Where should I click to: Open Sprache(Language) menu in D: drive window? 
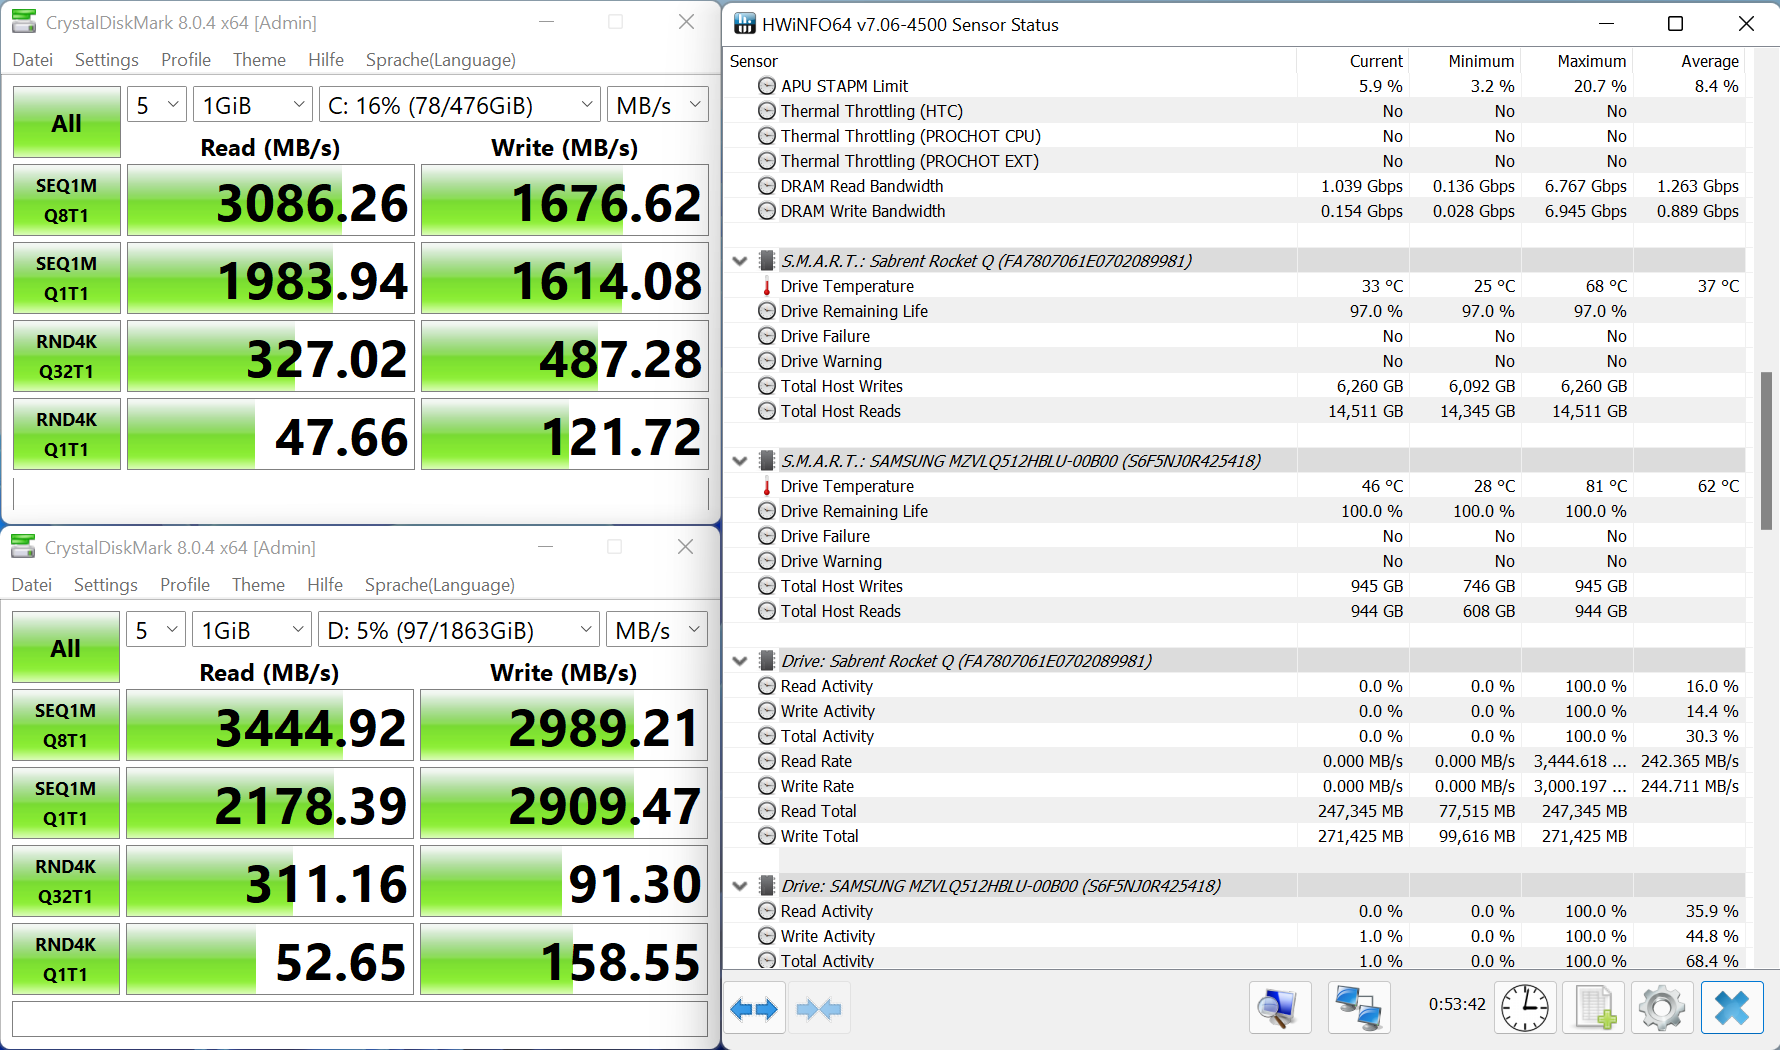click(440, 585)
